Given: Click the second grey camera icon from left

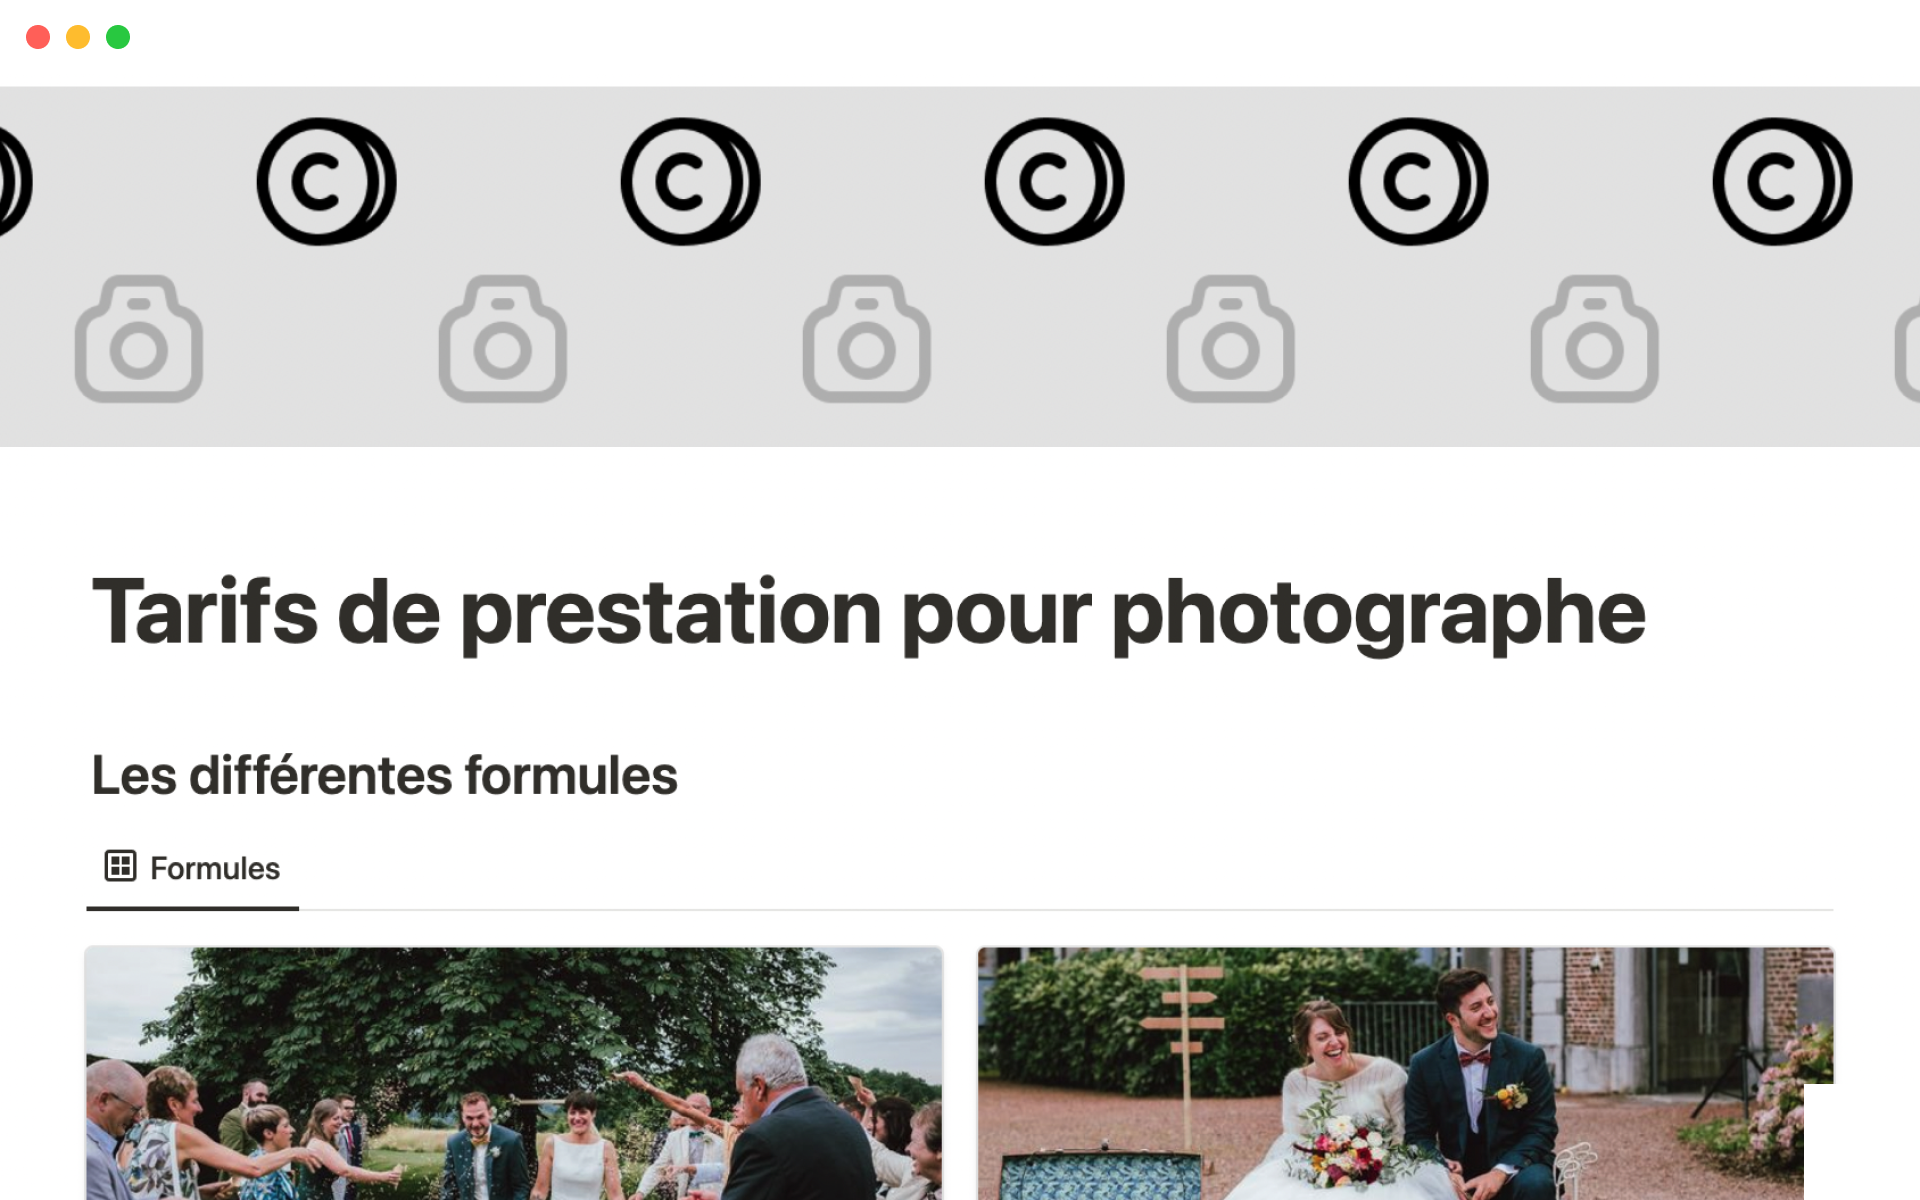Looking at the screenshot, I should point(503,339).
